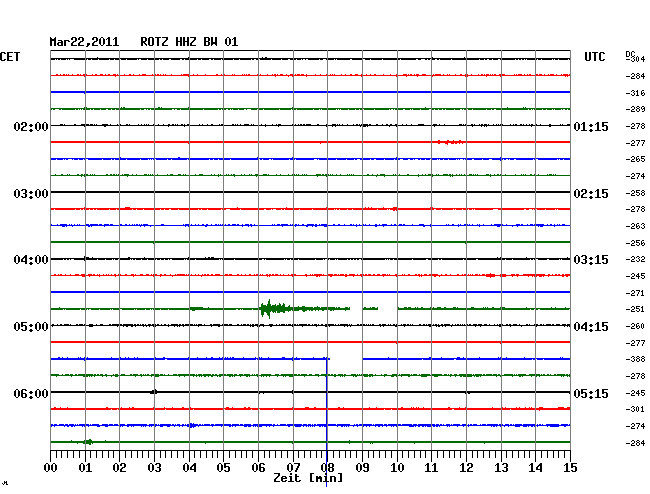Viewport: 650px width, 494px height.
Task: Click the red noise burst near minute 11
Action: pos(451,142)
